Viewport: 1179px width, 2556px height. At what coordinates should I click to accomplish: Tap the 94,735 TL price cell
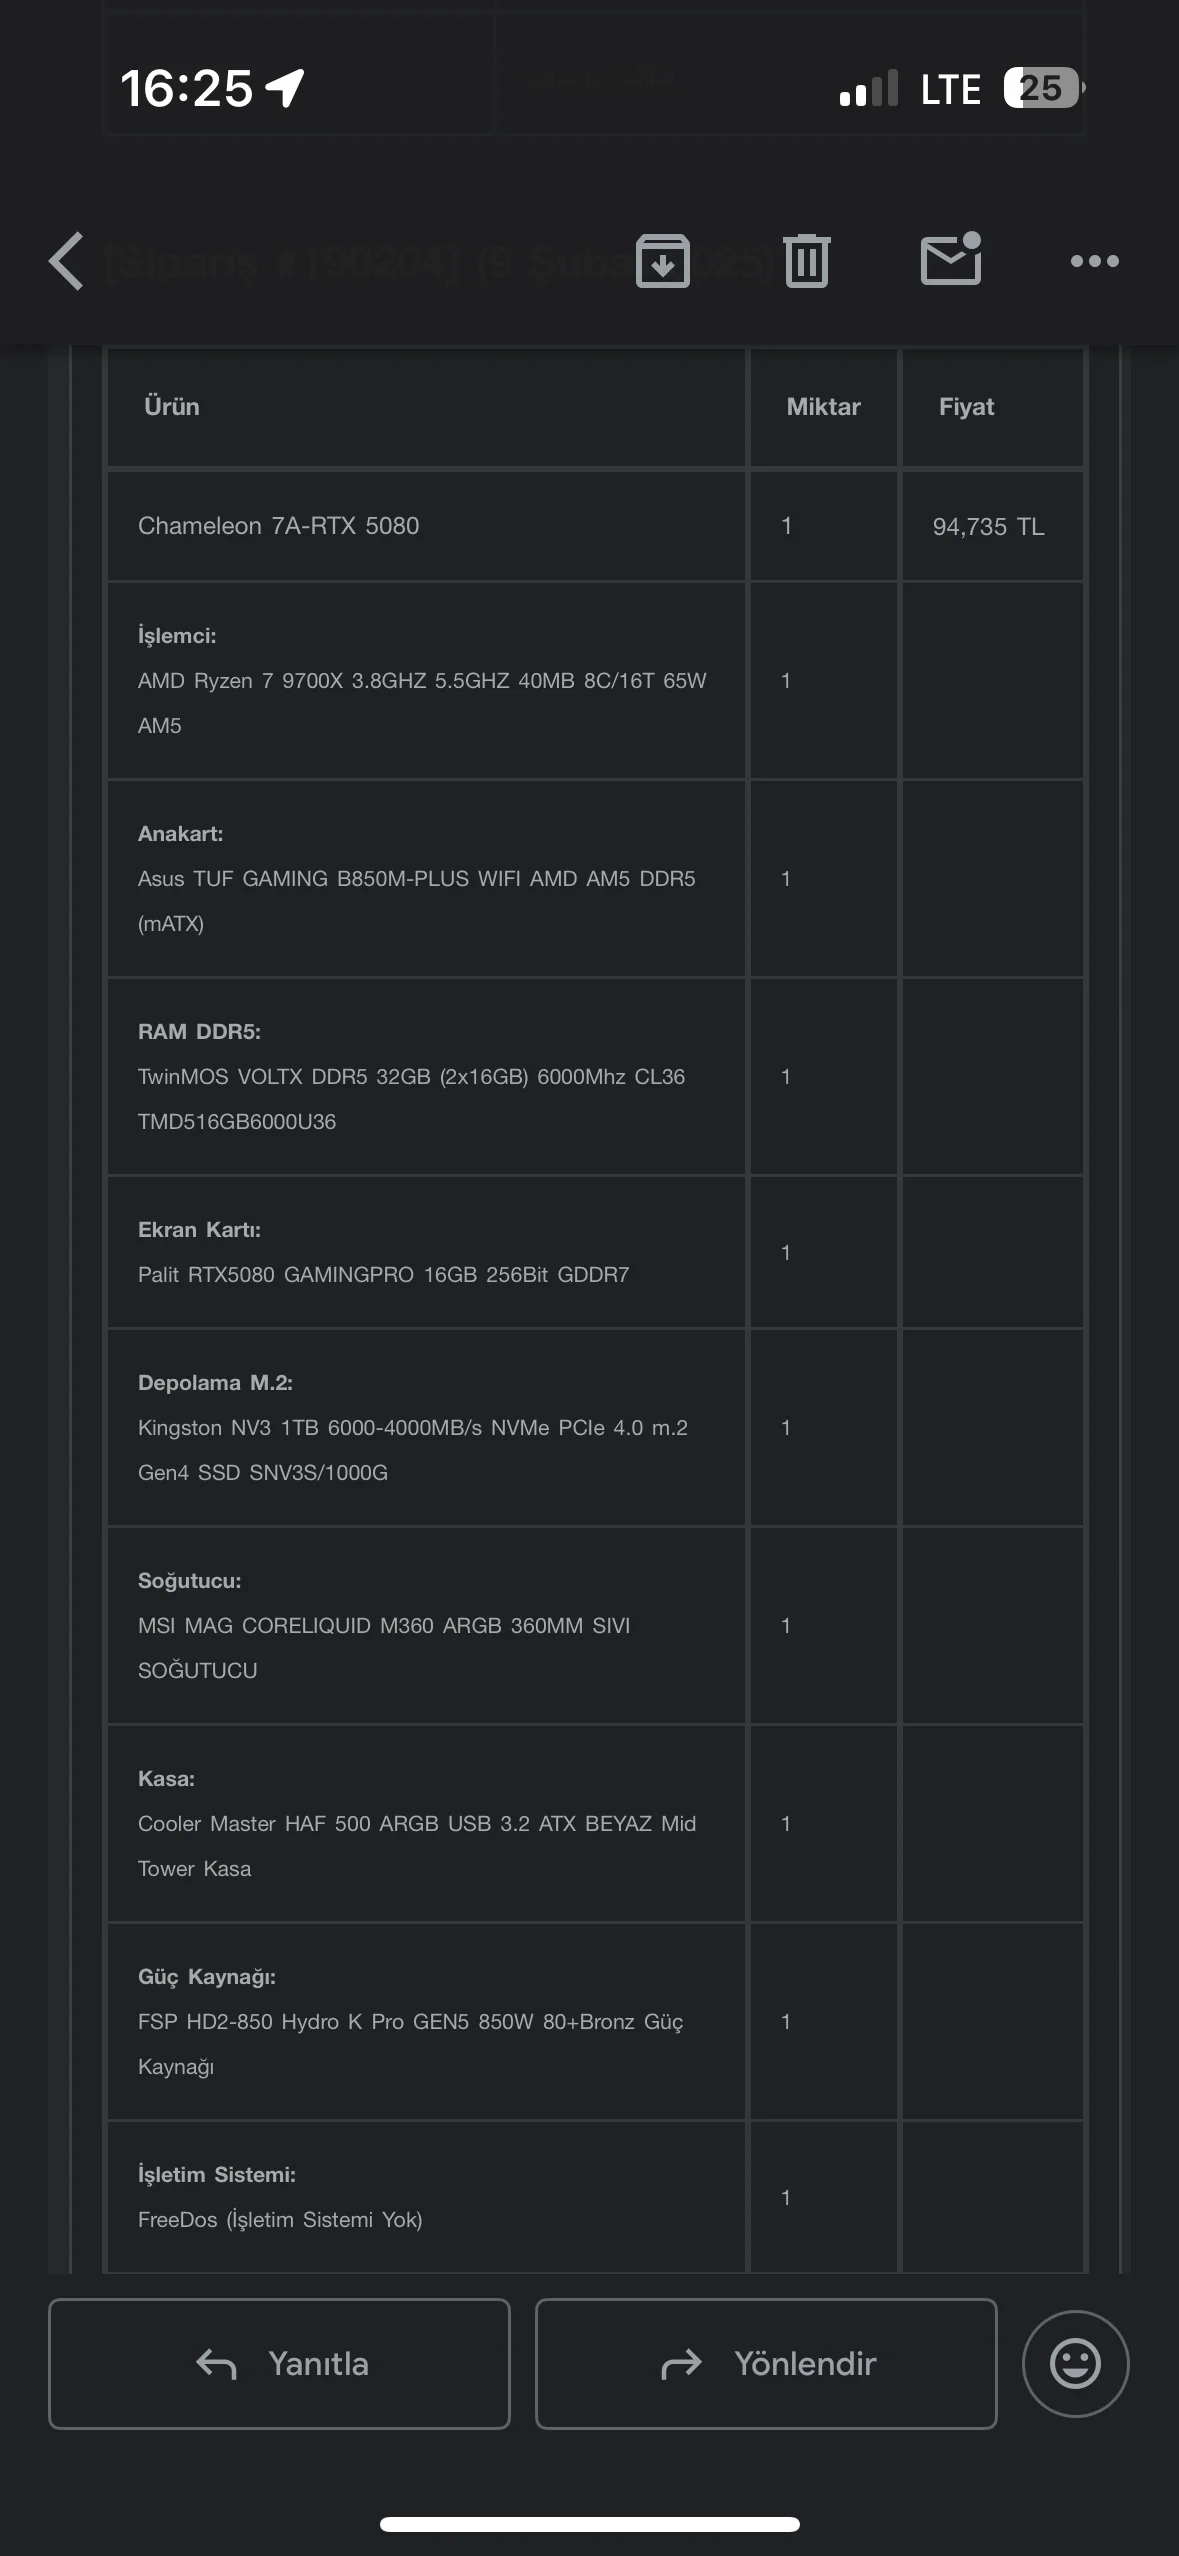pos(988,527)
